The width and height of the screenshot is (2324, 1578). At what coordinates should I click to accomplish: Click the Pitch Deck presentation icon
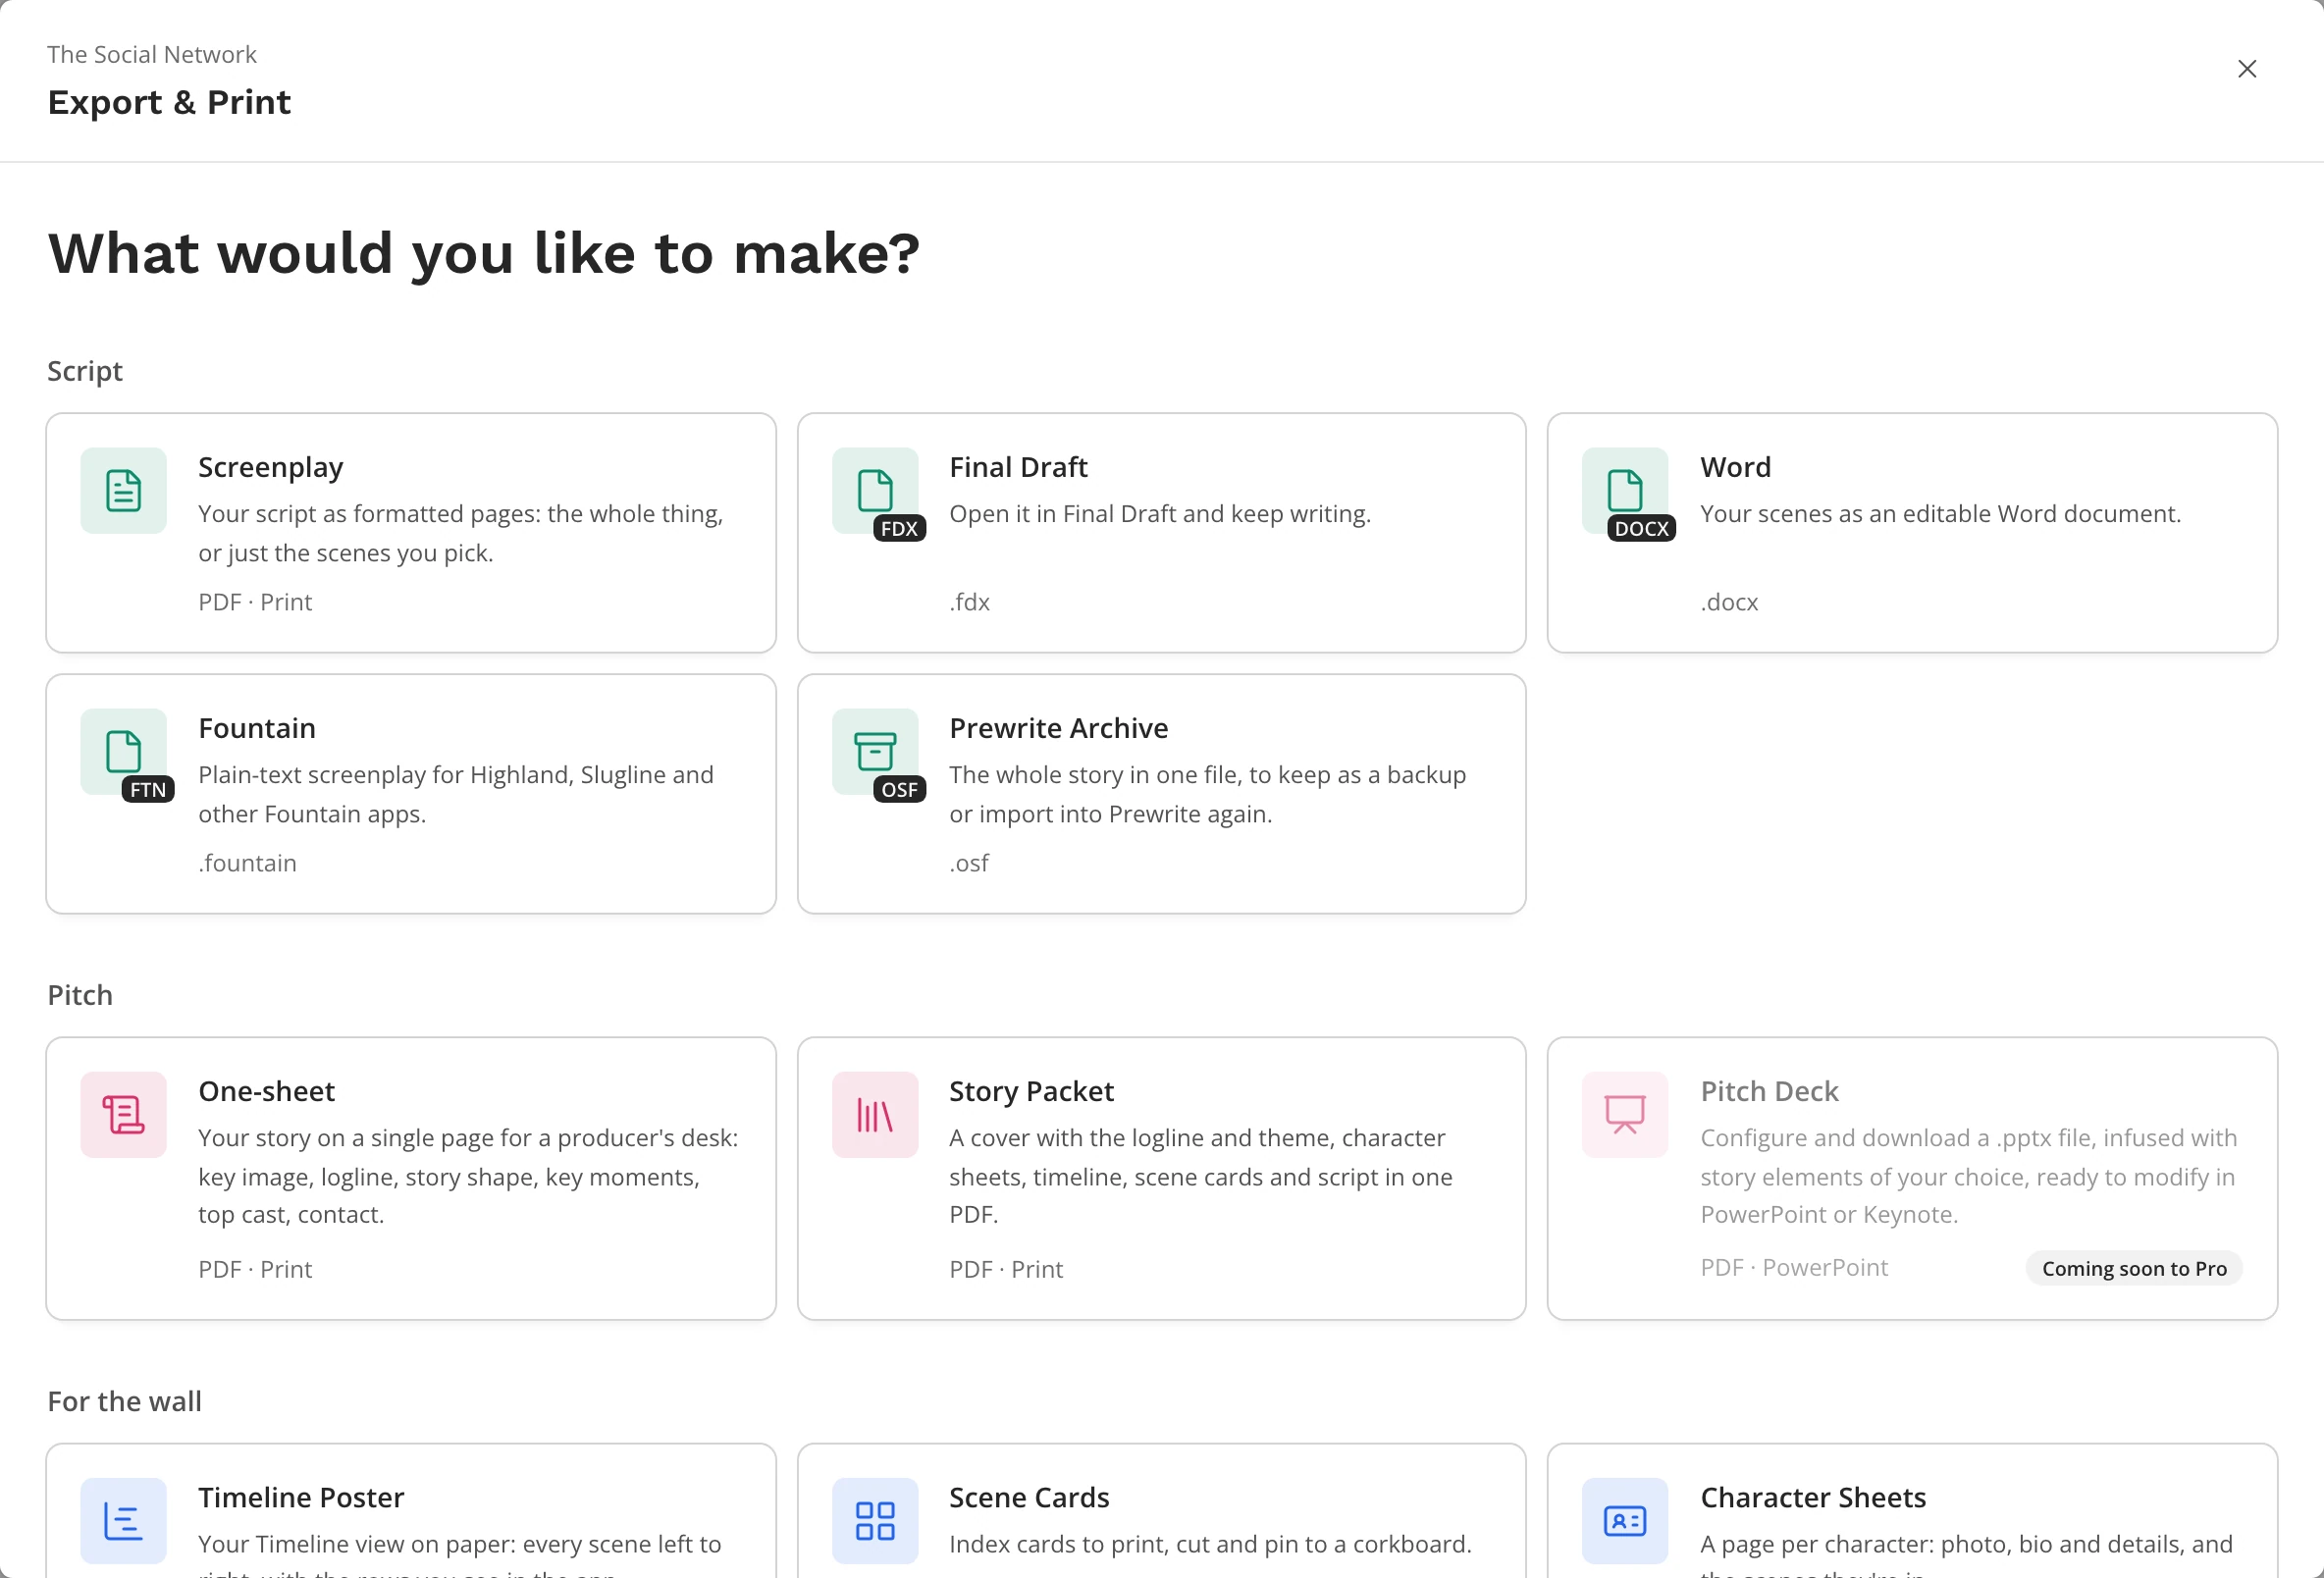click(1625, 1115)
